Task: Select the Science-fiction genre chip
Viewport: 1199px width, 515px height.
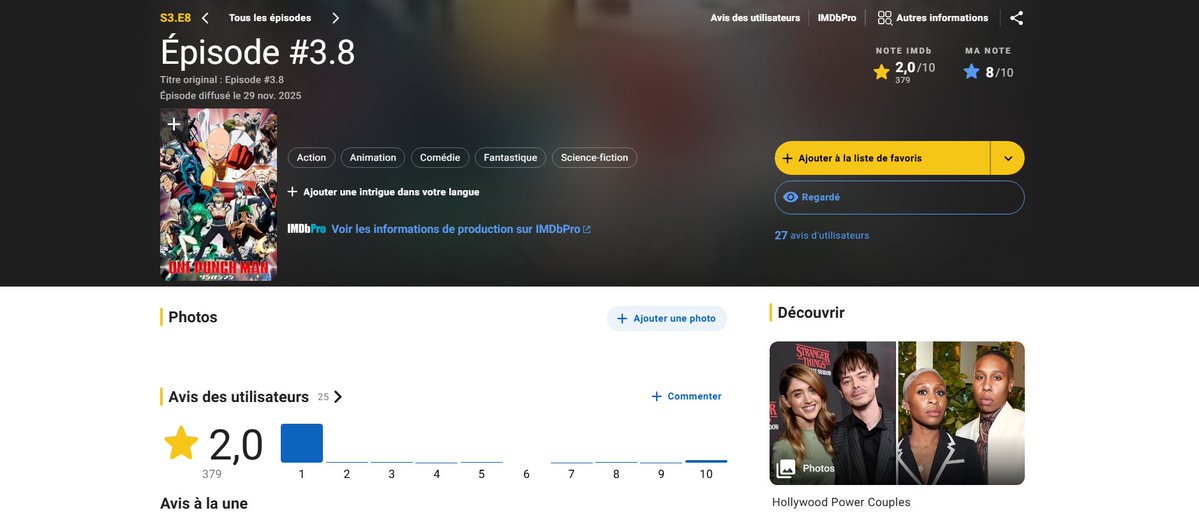Action: click(x=594, y=158)
